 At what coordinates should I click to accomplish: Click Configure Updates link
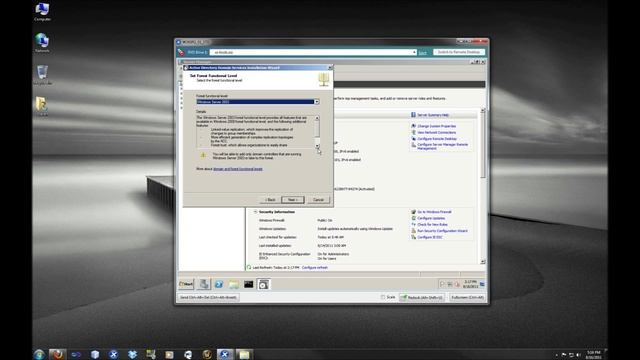[x=431, y=218]
